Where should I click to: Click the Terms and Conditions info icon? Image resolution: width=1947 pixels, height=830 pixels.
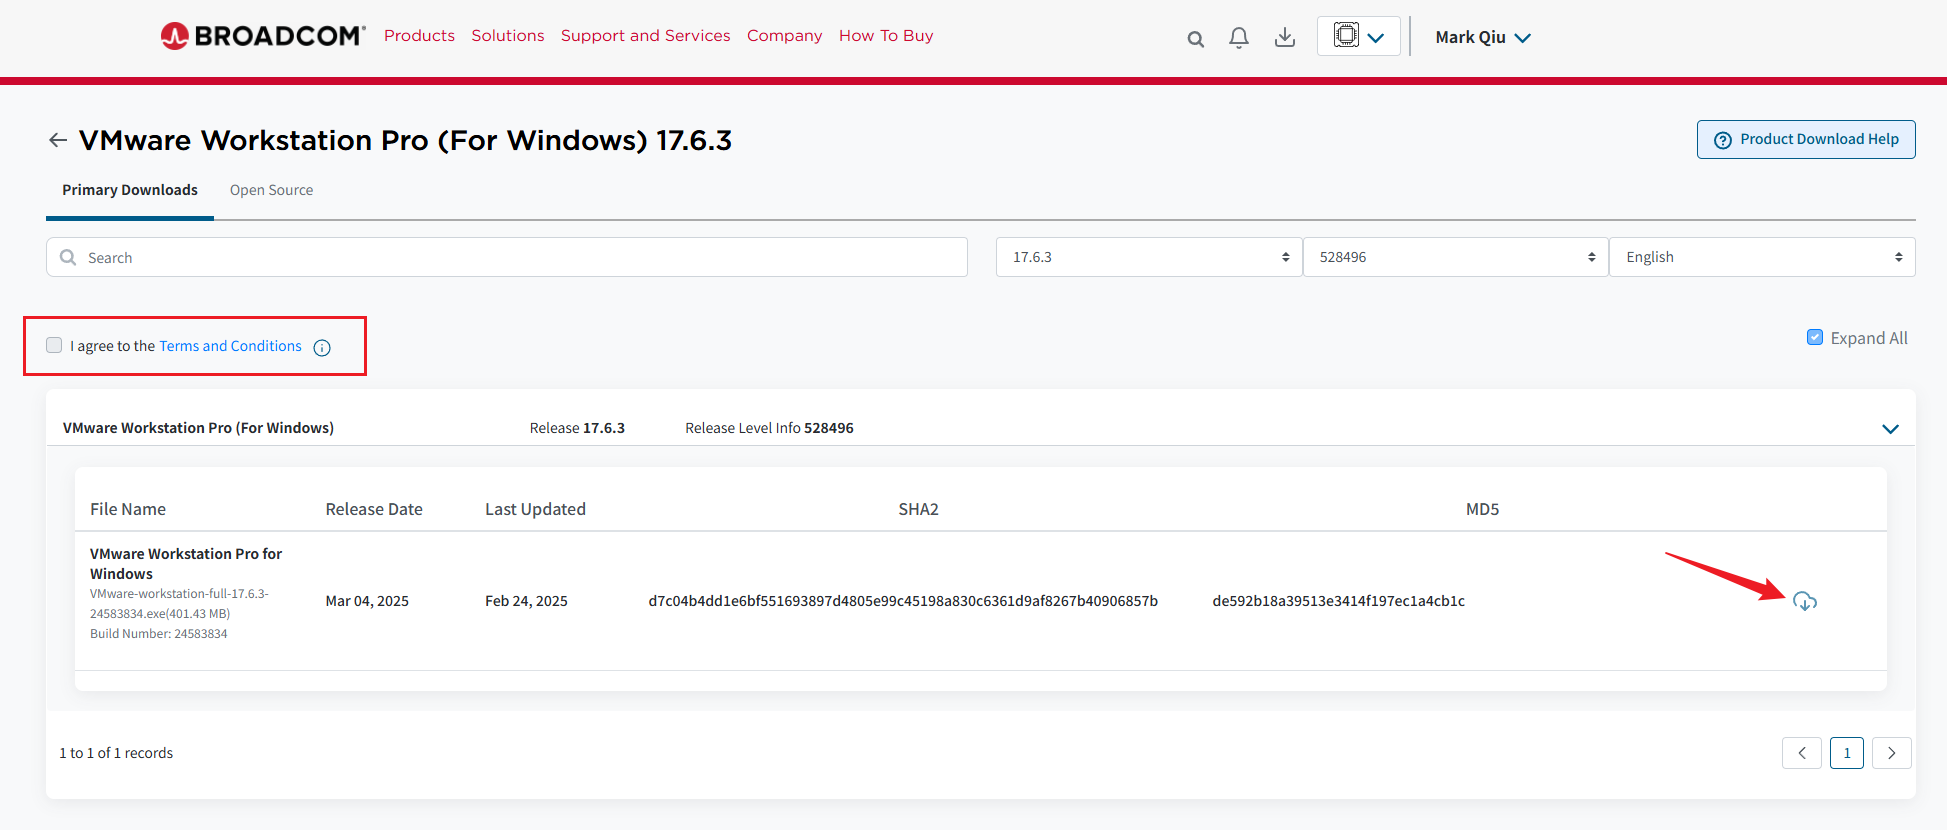pyautogui.click(x=322, y=347)
